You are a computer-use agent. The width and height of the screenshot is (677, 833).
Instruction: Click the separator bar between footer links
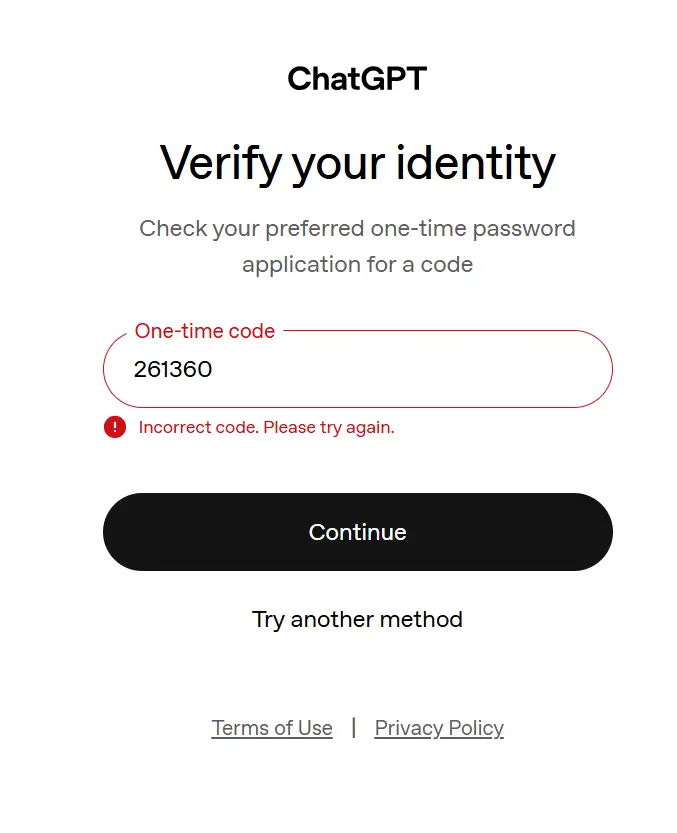pos(353,728)
